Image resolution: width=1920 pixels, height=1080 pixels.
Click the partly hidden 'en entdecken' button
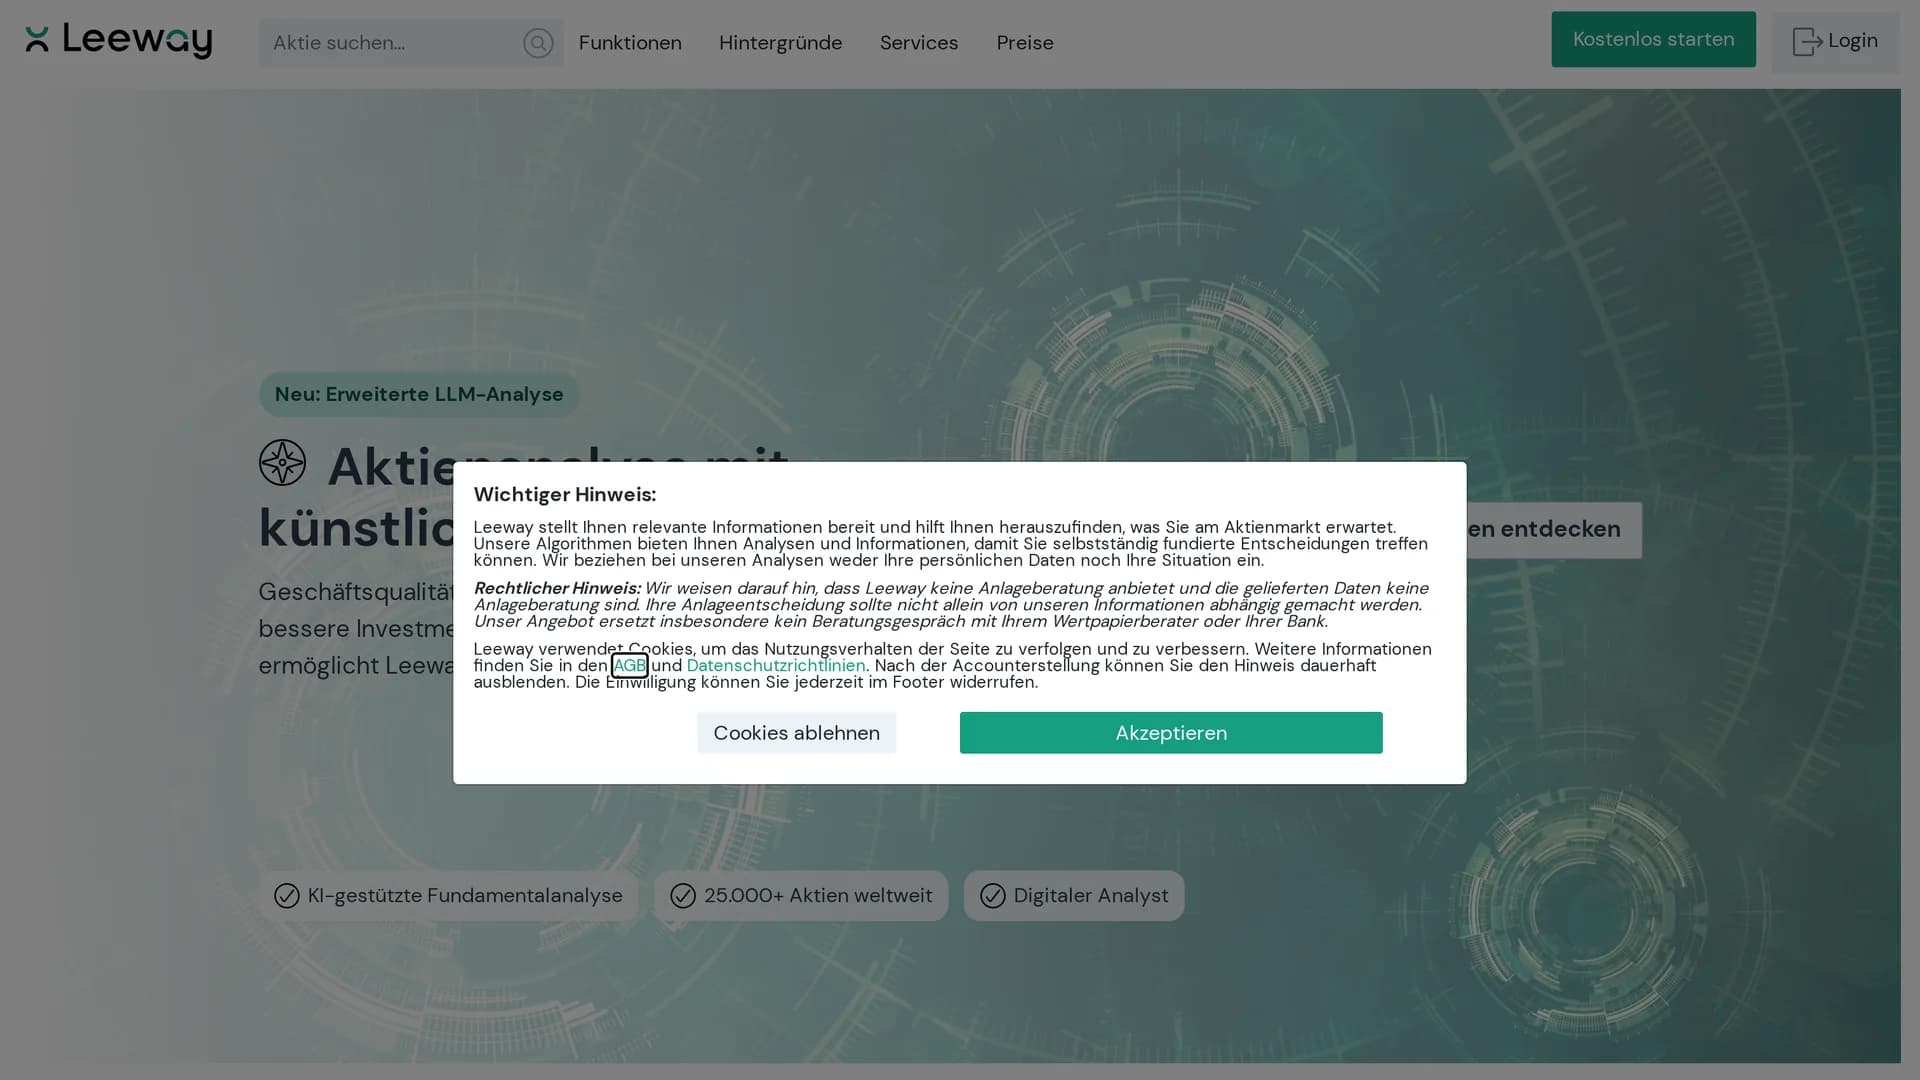click(x=1554, y=529)
